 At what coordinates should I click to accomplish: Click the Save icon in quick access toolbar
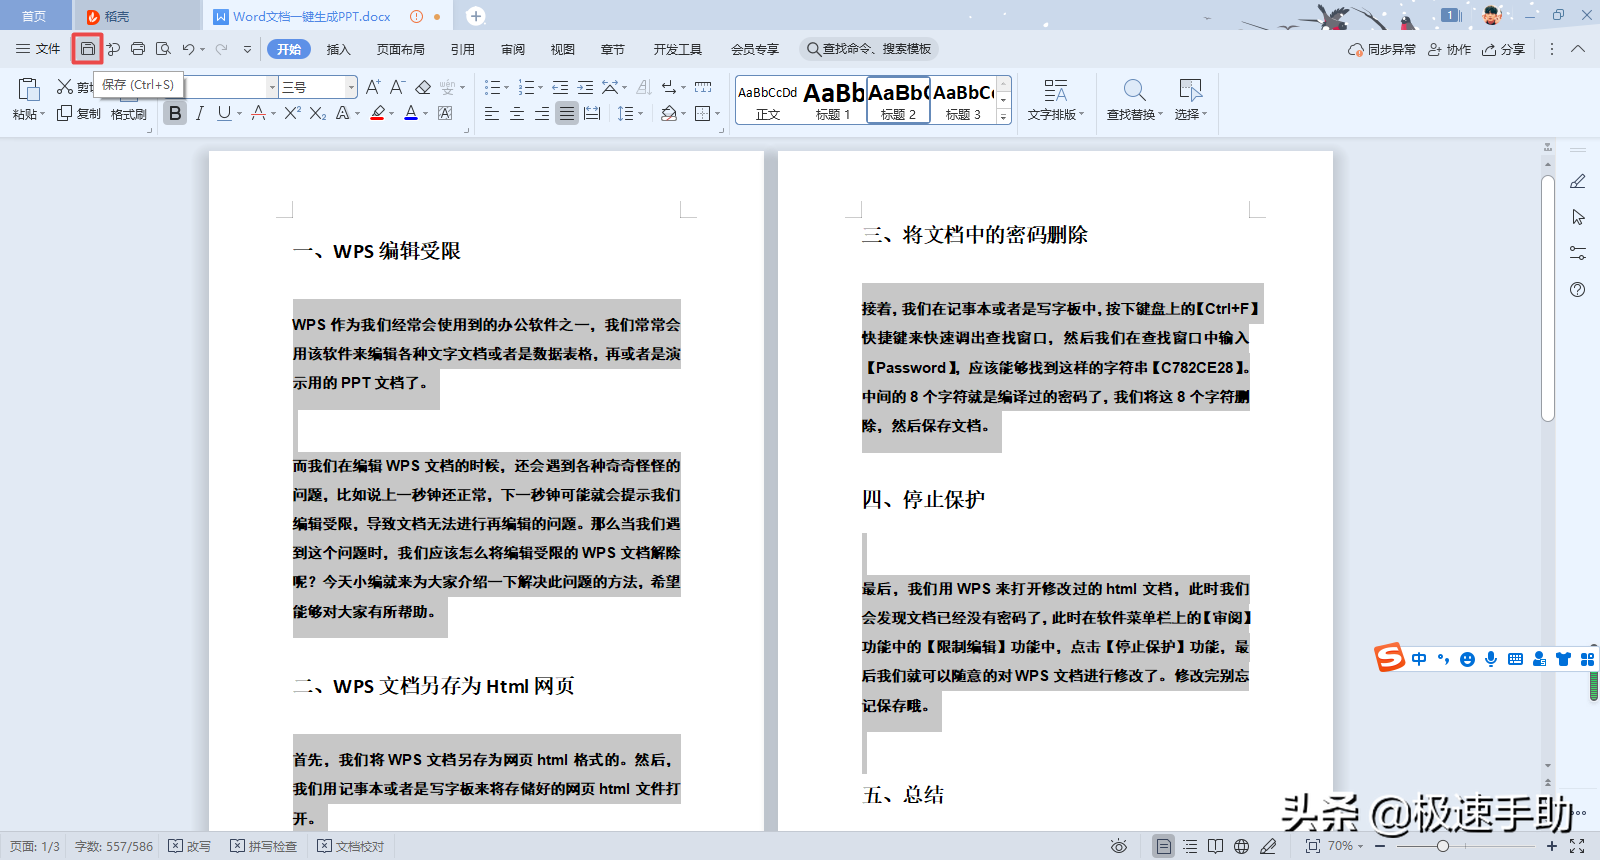pyautogui.click(x=88, y=49)
